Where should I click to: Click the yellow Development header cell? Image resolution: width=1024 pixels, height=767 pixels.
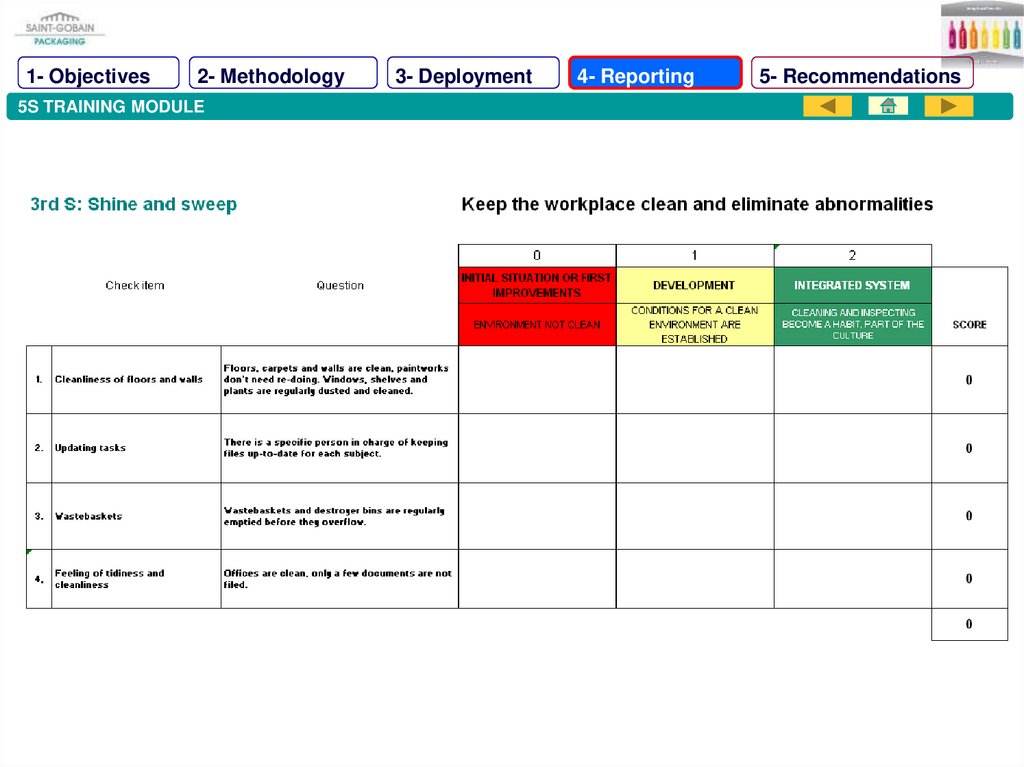tap(694, 285)
